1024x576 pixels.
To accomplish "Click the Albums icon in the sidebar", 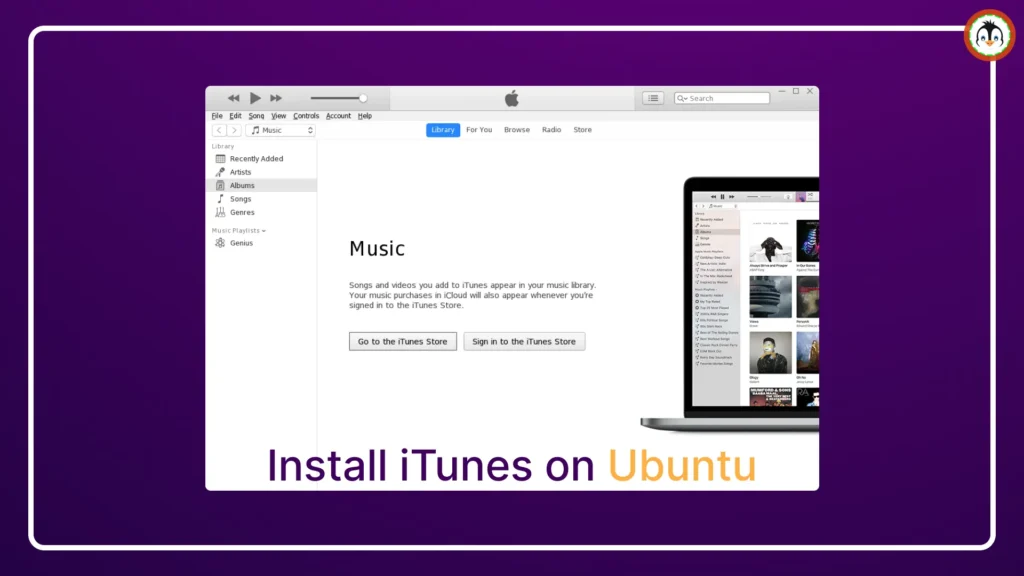I will [x=222, y=185].
